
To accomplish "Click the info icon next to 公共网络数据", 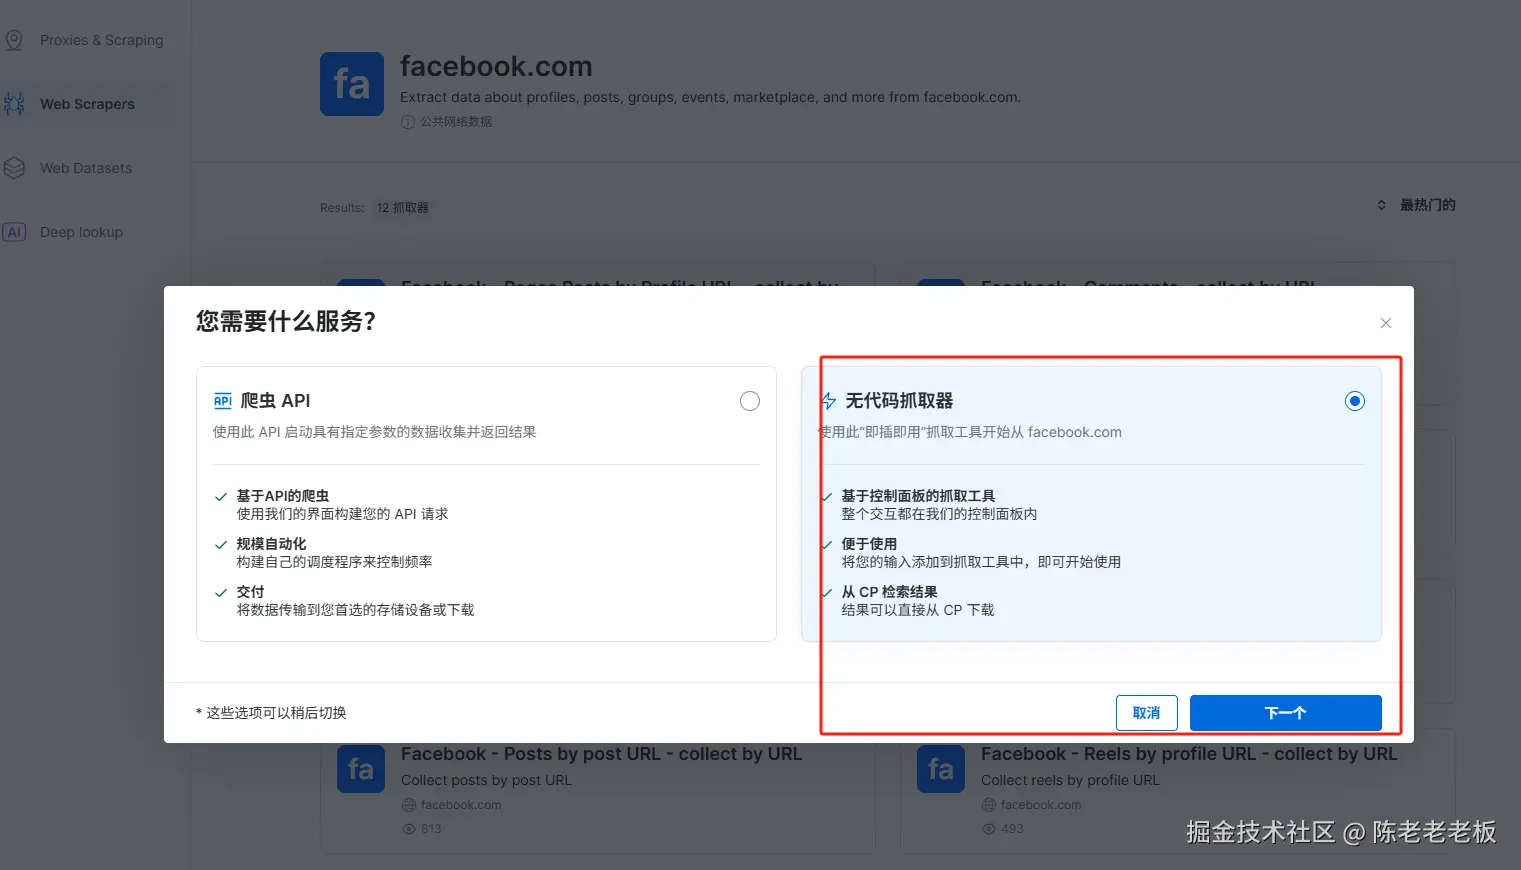I will tap(408, 121).
